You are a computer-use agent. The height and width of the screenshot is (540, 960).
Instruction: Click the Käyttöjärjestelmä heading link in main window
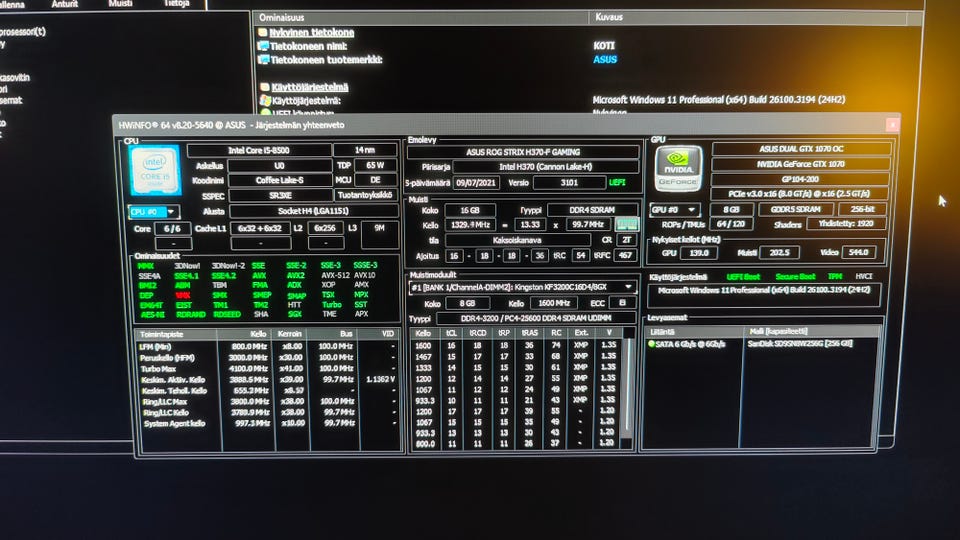[x=310, y=88]
